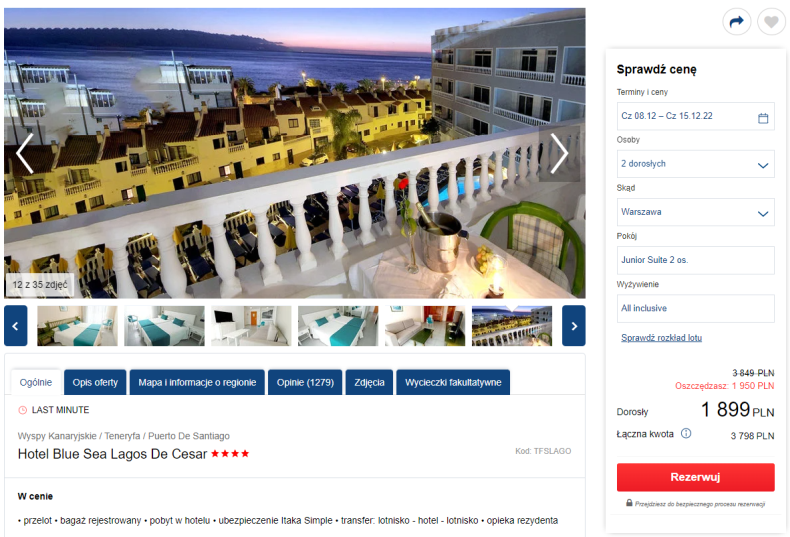Show the next photo with the right arrow
This screenshot has height=537, width=790.
pyautogui.click(x=559, y=154)
